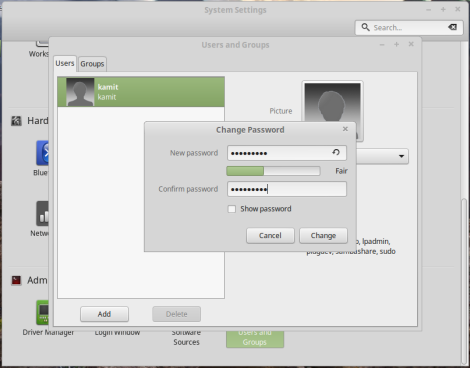Image resolution: width=470 pixels, height=368 pixels.
Task: Minimize the Users and Groups window
Action: coord(382,44)
